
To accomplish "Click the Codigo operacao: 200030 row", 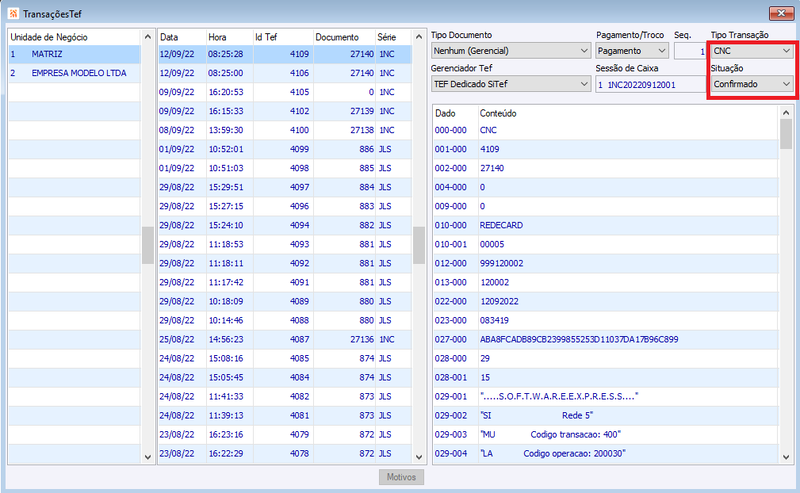I will [606, 454].
